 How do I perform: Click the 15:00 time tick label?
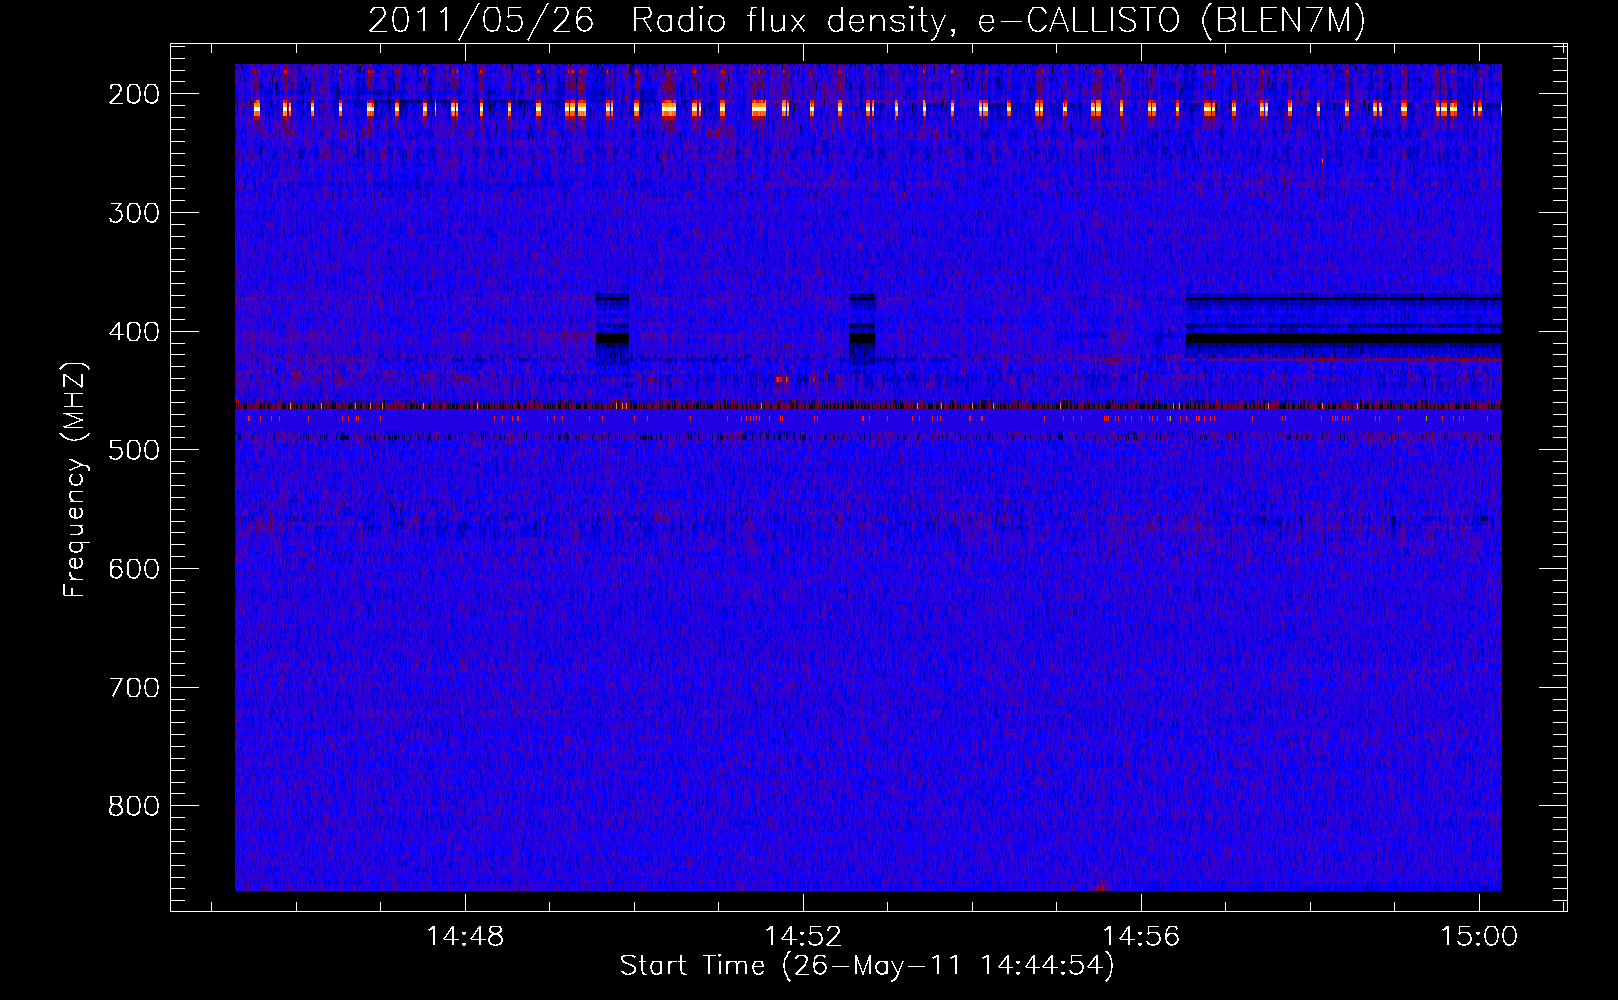[1479, 937]
